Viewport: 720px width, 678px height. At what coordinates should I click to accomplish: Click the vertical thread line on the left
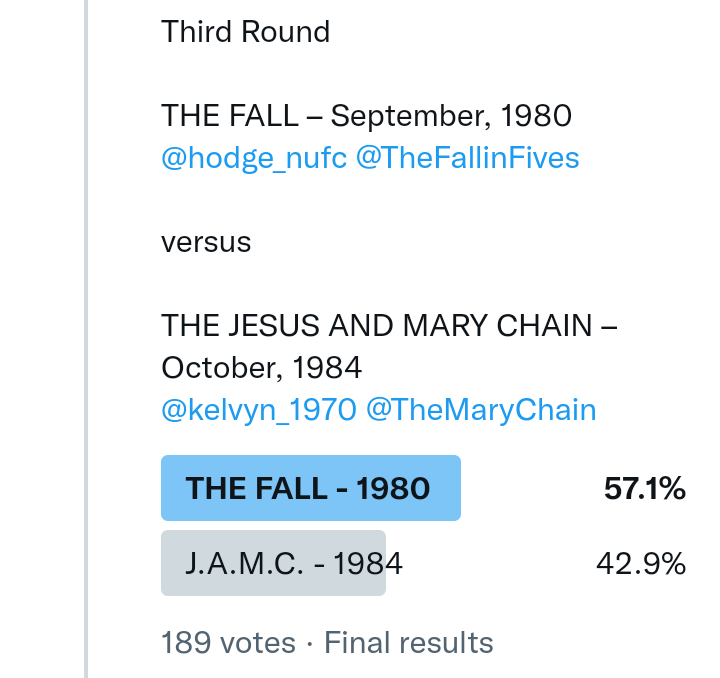86,340
